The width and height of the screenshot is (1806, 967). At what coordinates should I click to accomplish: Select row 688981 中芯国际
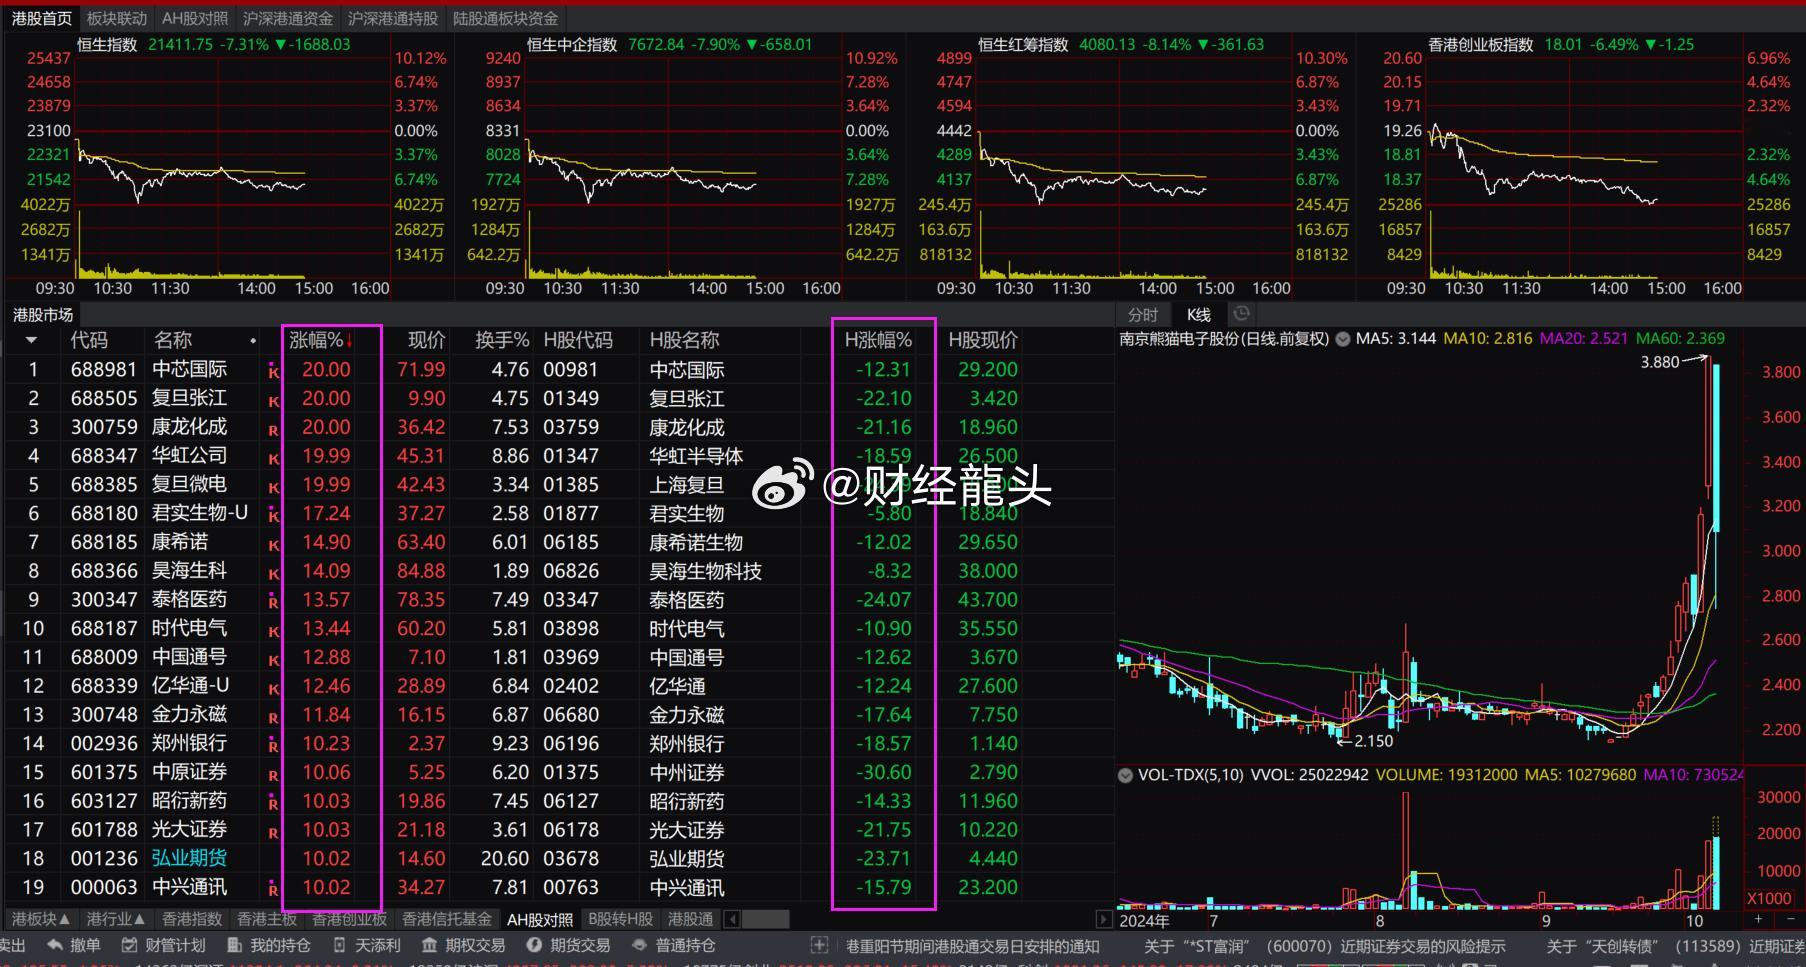pyautogui.click(x=560, y=369)
